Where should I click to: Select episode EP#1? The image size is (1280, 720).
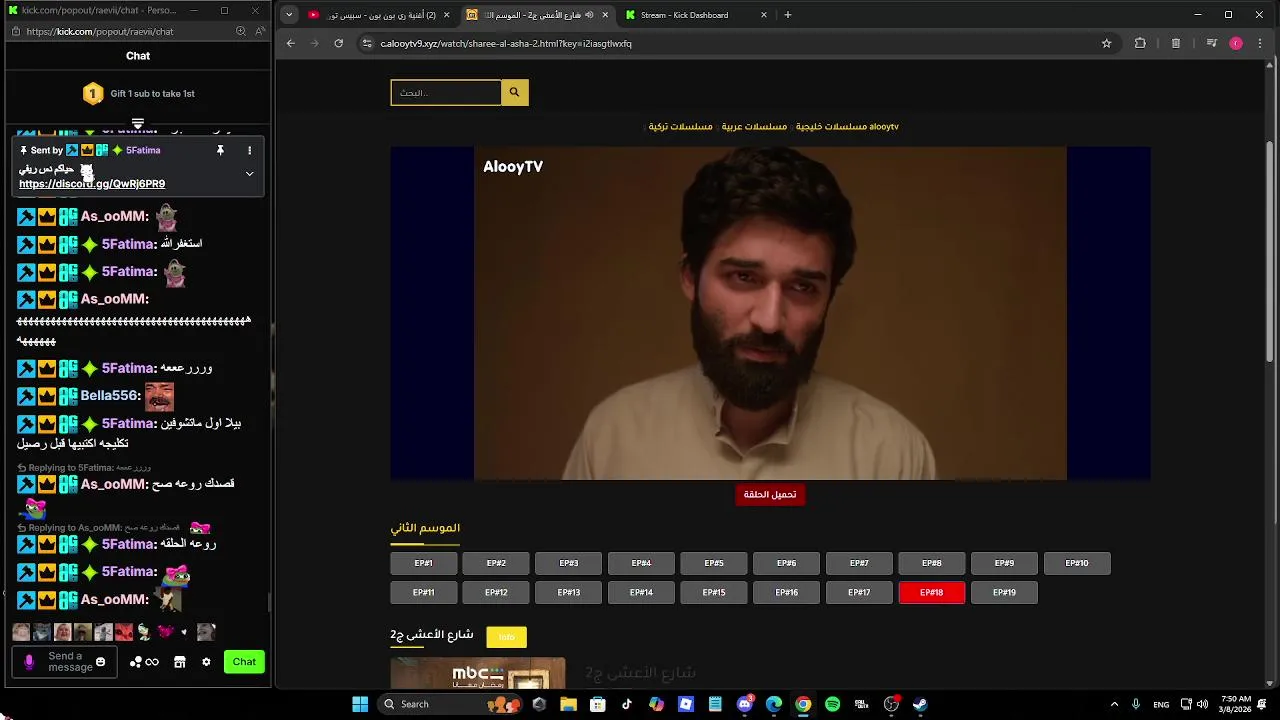pos(423,563)
